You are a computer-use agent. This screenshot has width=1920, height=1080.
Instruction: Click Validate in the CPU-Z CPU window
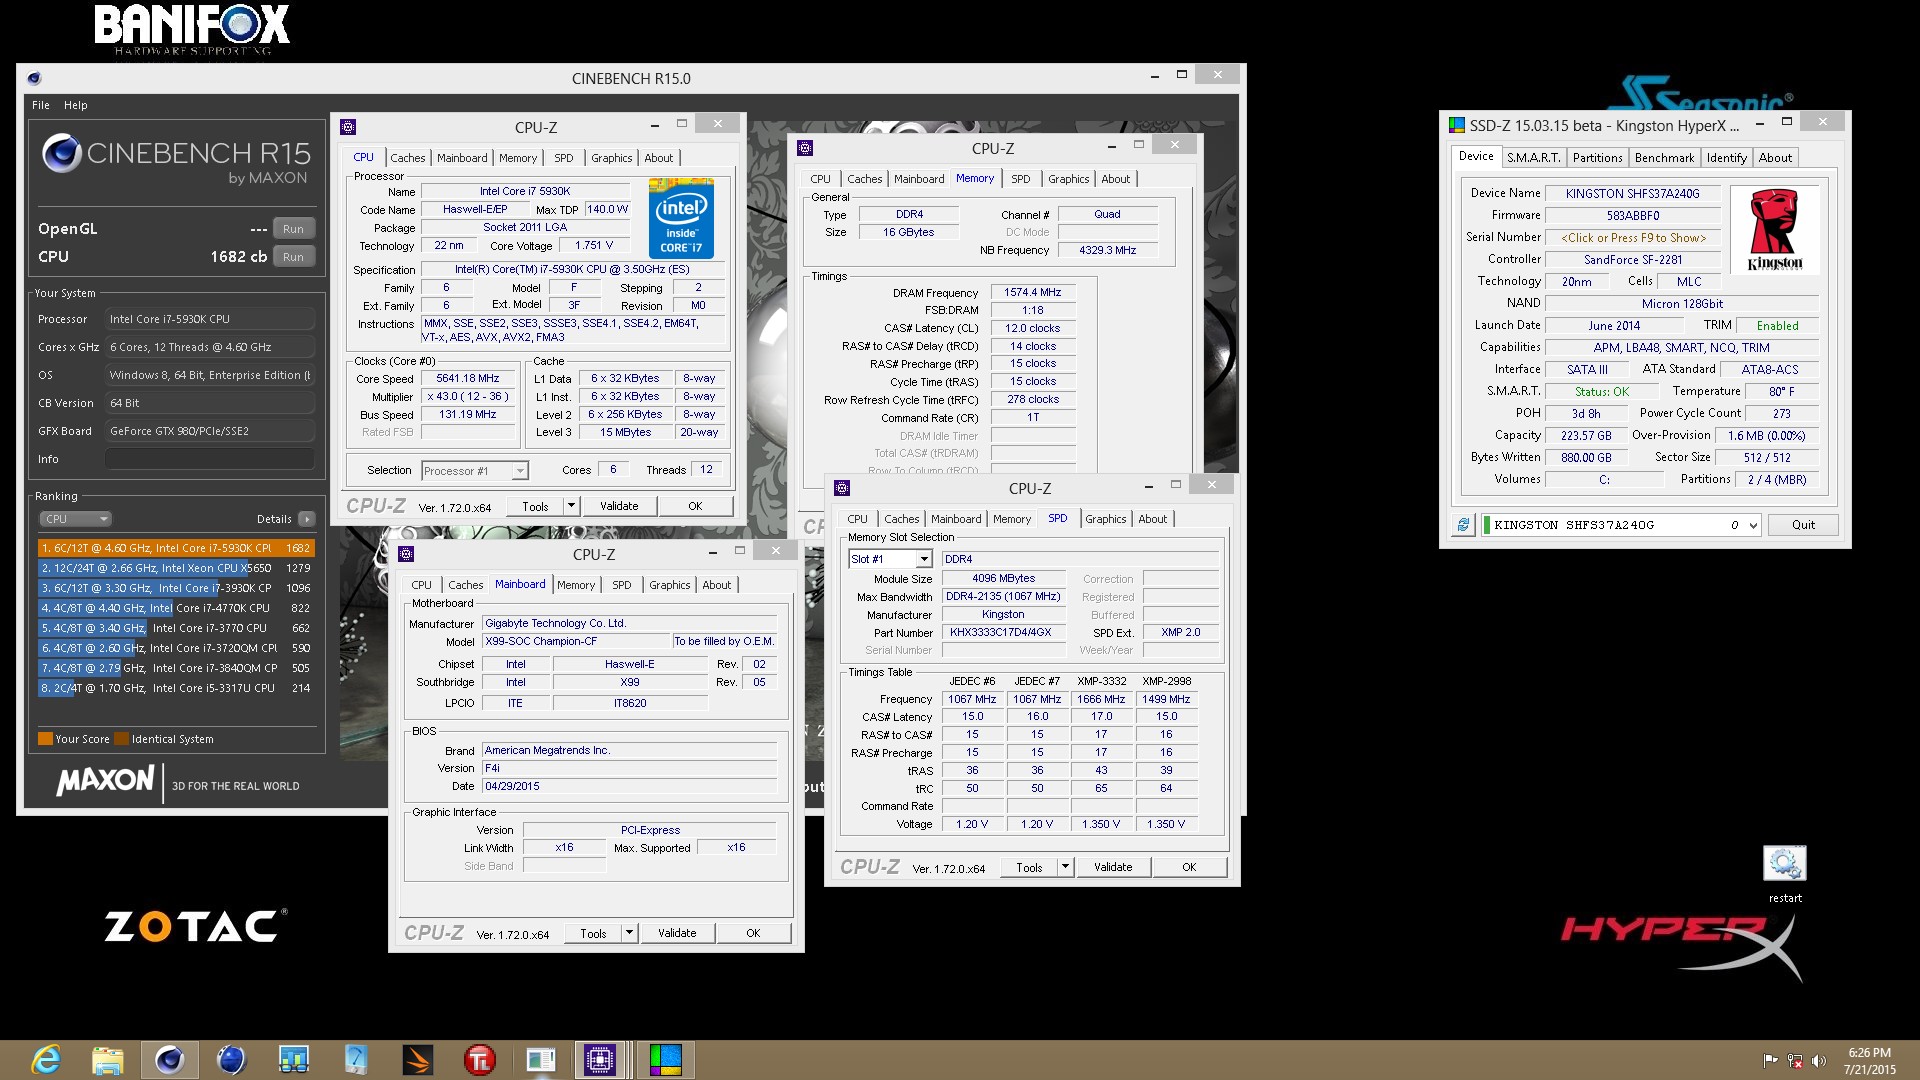pos(619,506)
